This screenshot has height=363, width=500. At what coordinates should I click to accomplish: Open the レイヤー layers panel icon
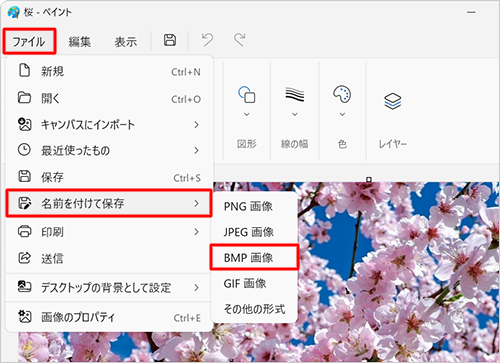tap(393, 101)
